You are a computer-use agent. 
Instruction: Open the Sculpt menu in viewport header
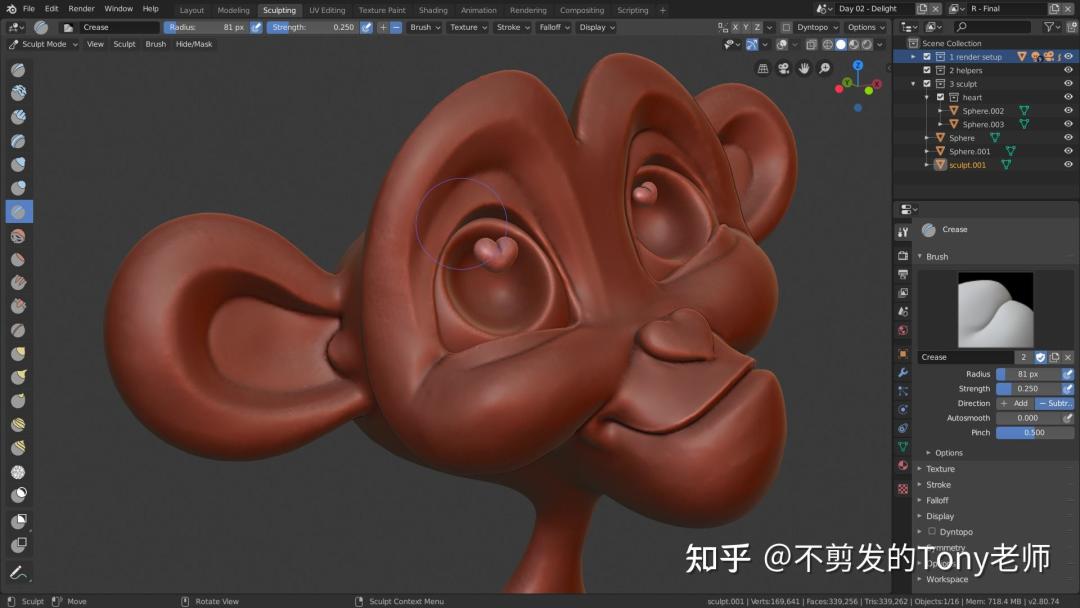click(124, 44)
